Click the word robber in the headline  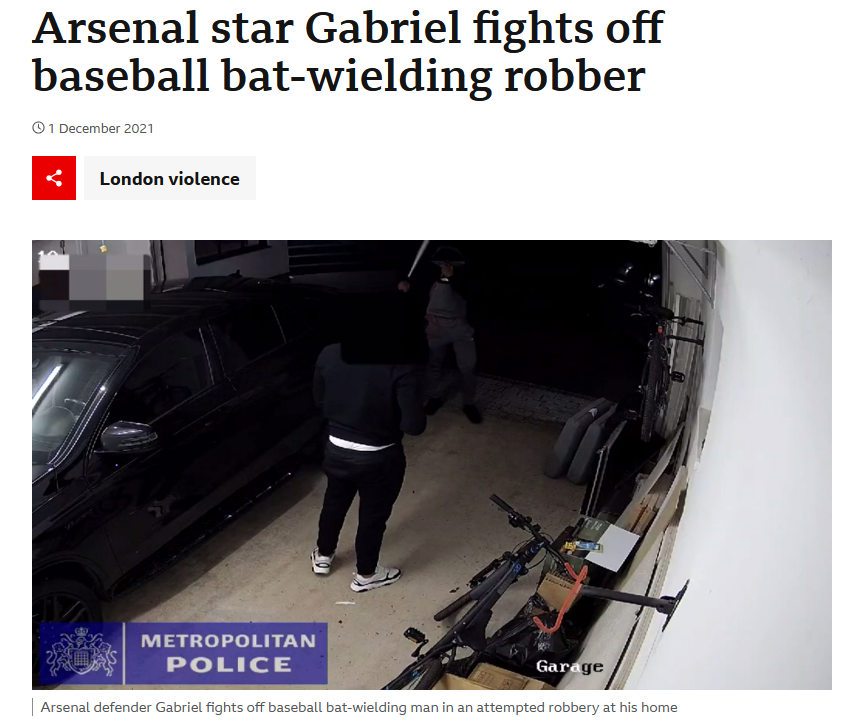575,76
